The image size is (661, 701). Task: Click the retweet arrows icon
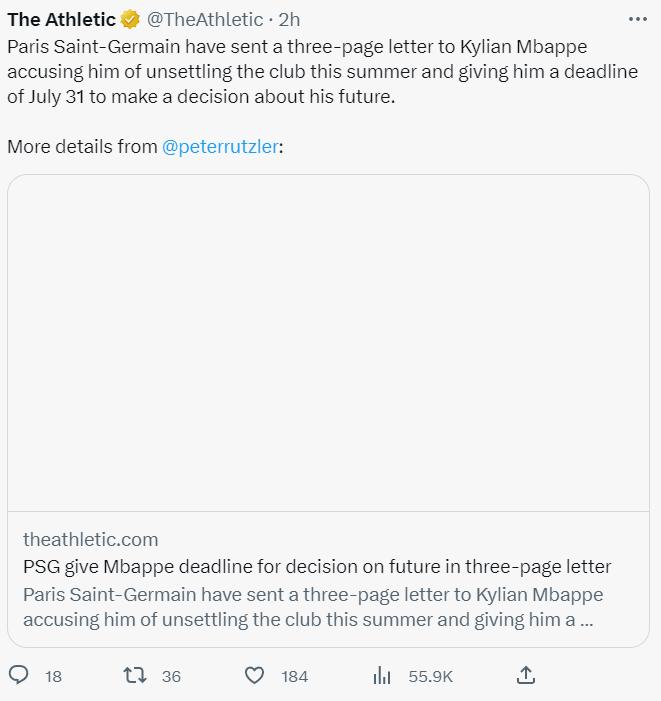(x=134, y=675)
